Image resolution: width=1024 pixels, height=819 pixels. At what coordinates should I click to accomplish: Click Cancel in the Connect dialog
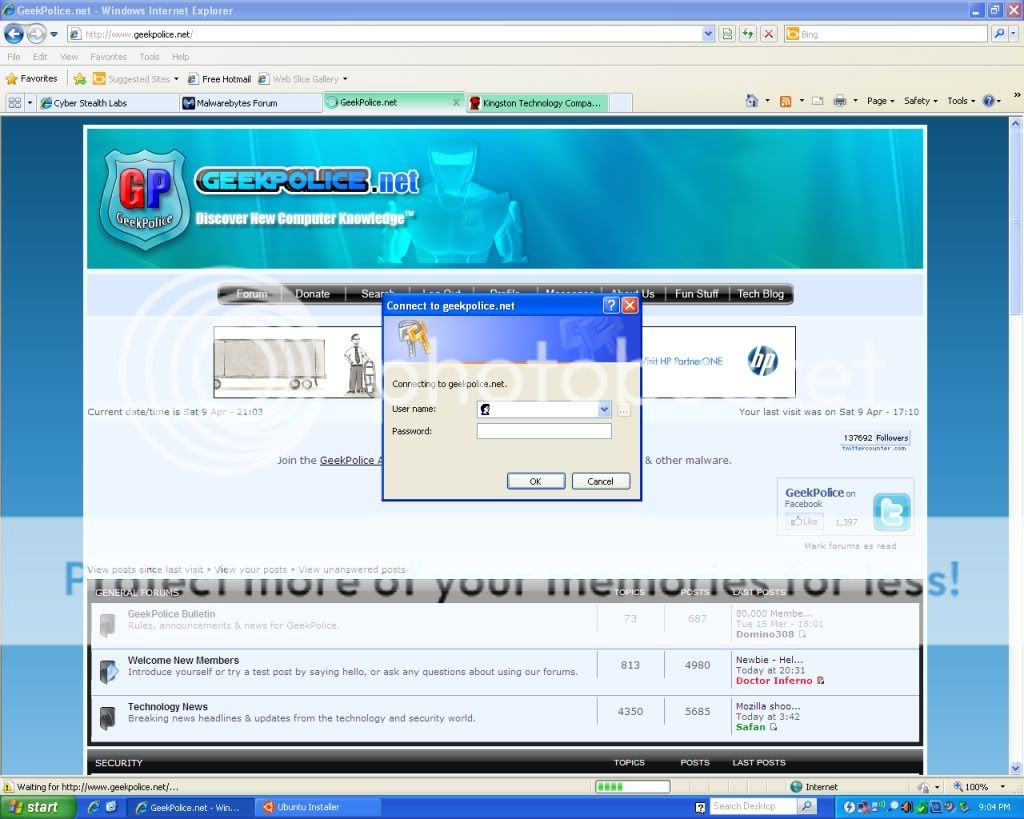pyautogui.click(x=600, y=481)
